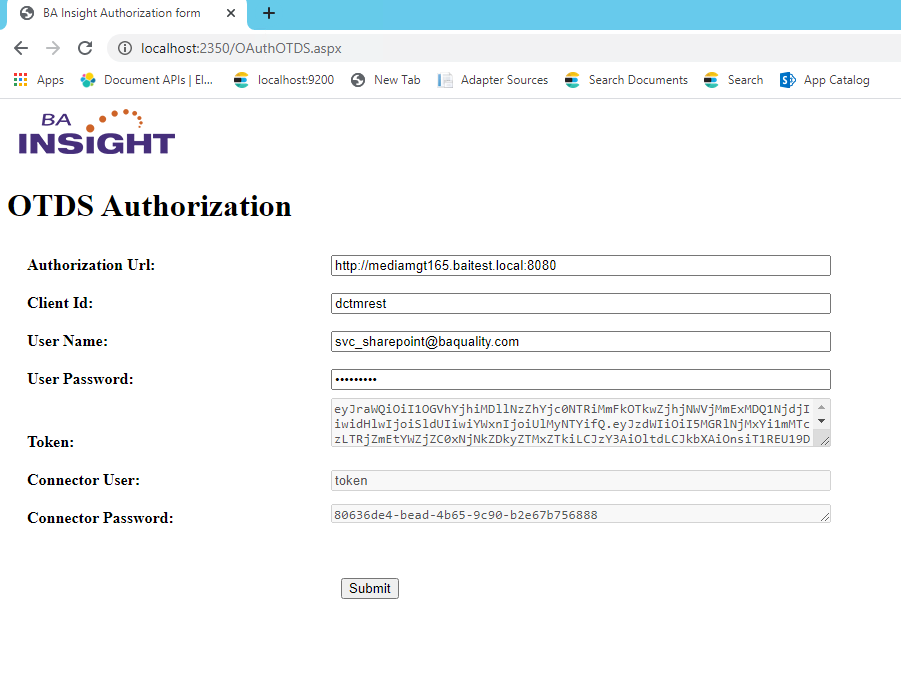Image resolution: width=901 pixels, height=680 pixels.
Task: Click Token area scroll up arrow
Action: click(822, 407)
